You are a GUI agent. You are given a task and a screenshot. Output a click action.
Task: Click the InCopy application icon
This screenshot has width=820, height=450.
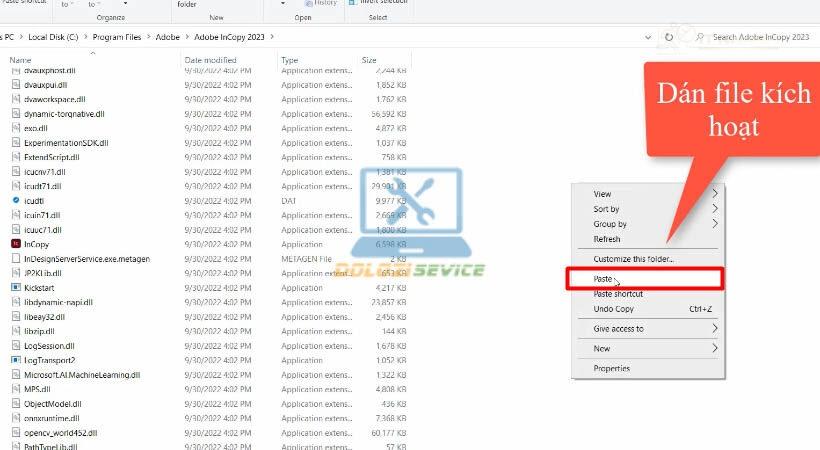click(x=16, y=244)
